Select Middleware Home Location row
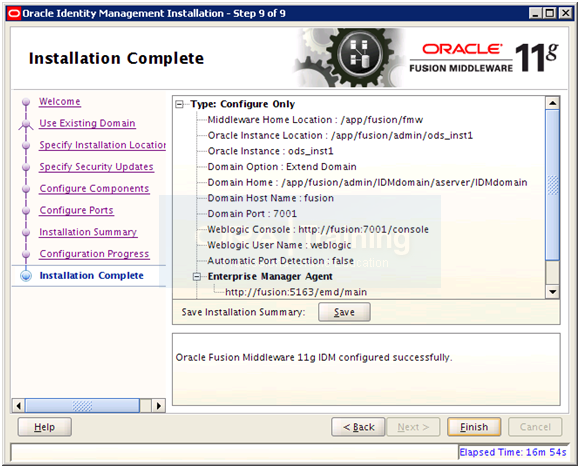 click(315, 120)
